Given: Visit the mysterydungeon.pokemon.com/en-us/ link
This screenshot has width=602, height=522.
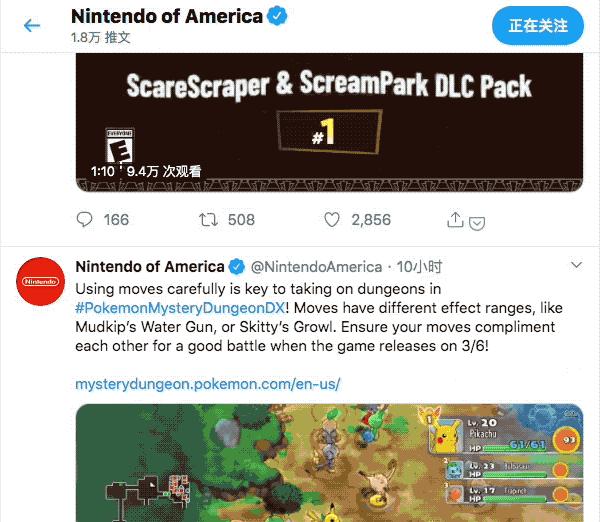Looking at the screenshot, I should (x=208, y=384).
